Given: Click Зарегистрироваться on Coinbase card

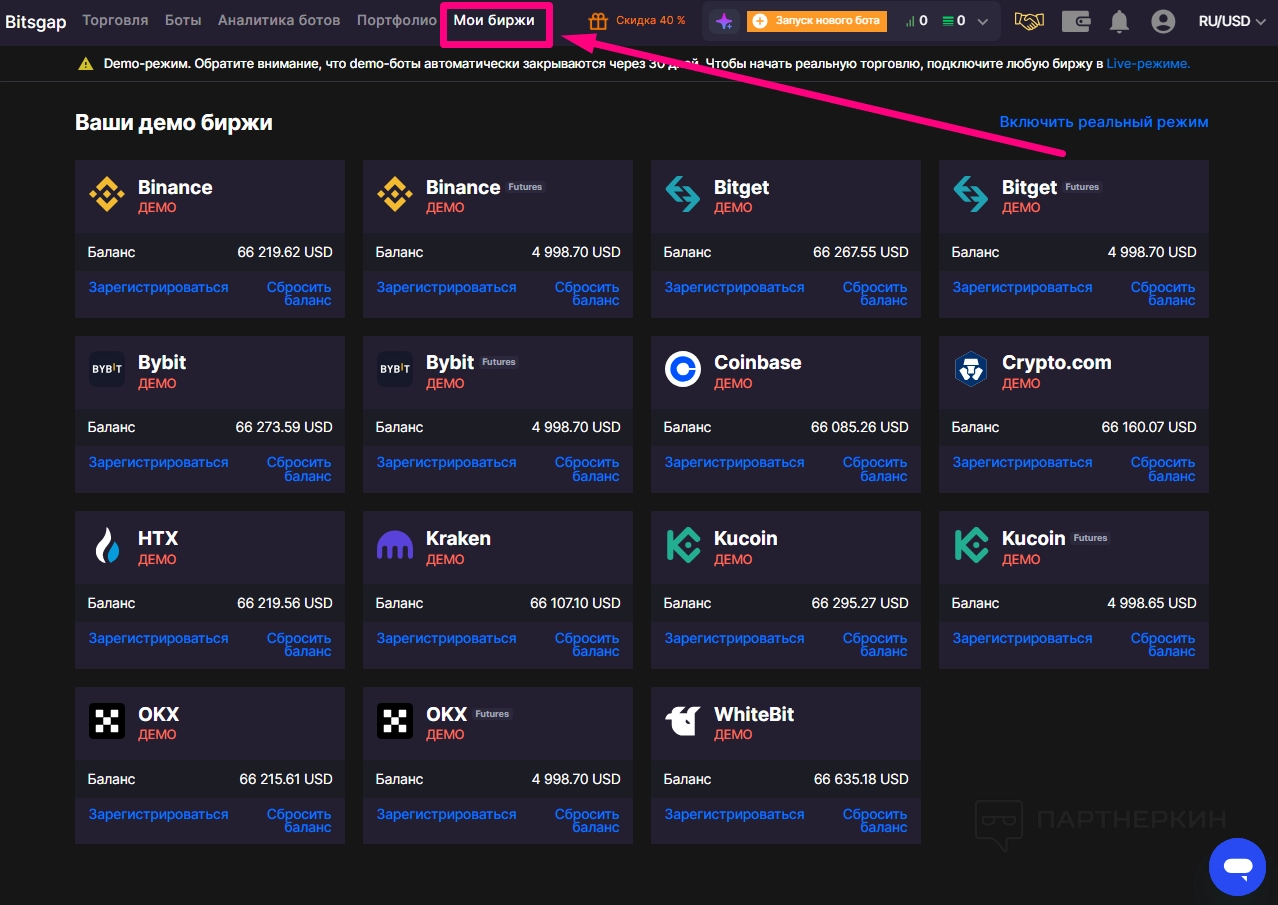Looking at the screenshot, I should click(734, 462).
